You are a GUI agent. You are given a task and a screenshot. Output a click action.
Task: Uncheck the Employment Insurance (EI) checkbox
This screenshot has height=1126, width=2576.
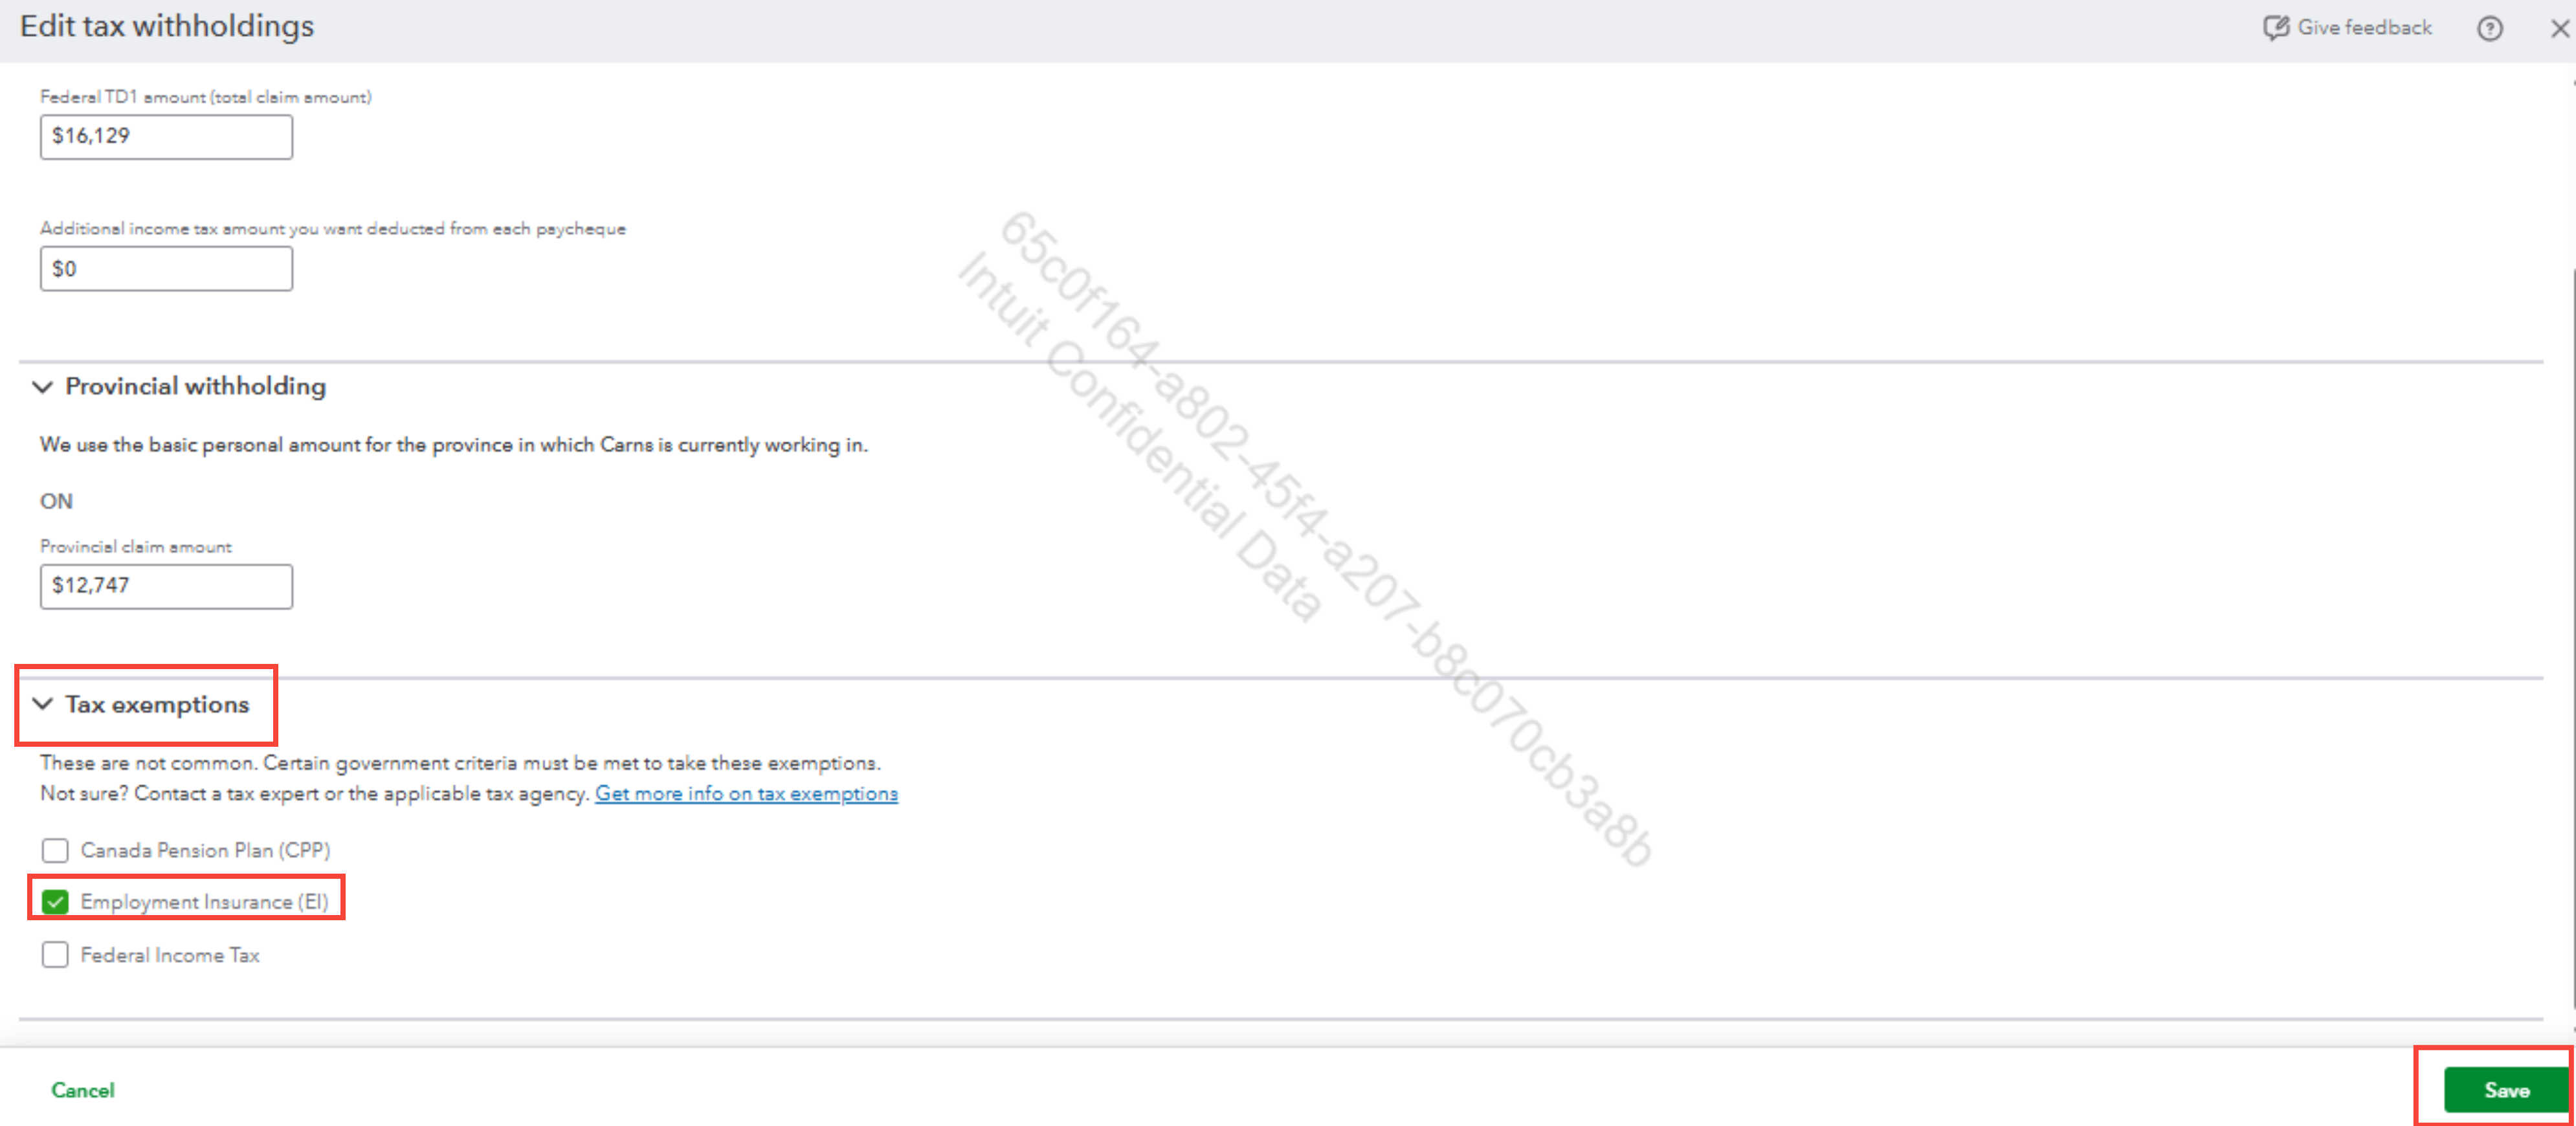pos(55,902)
